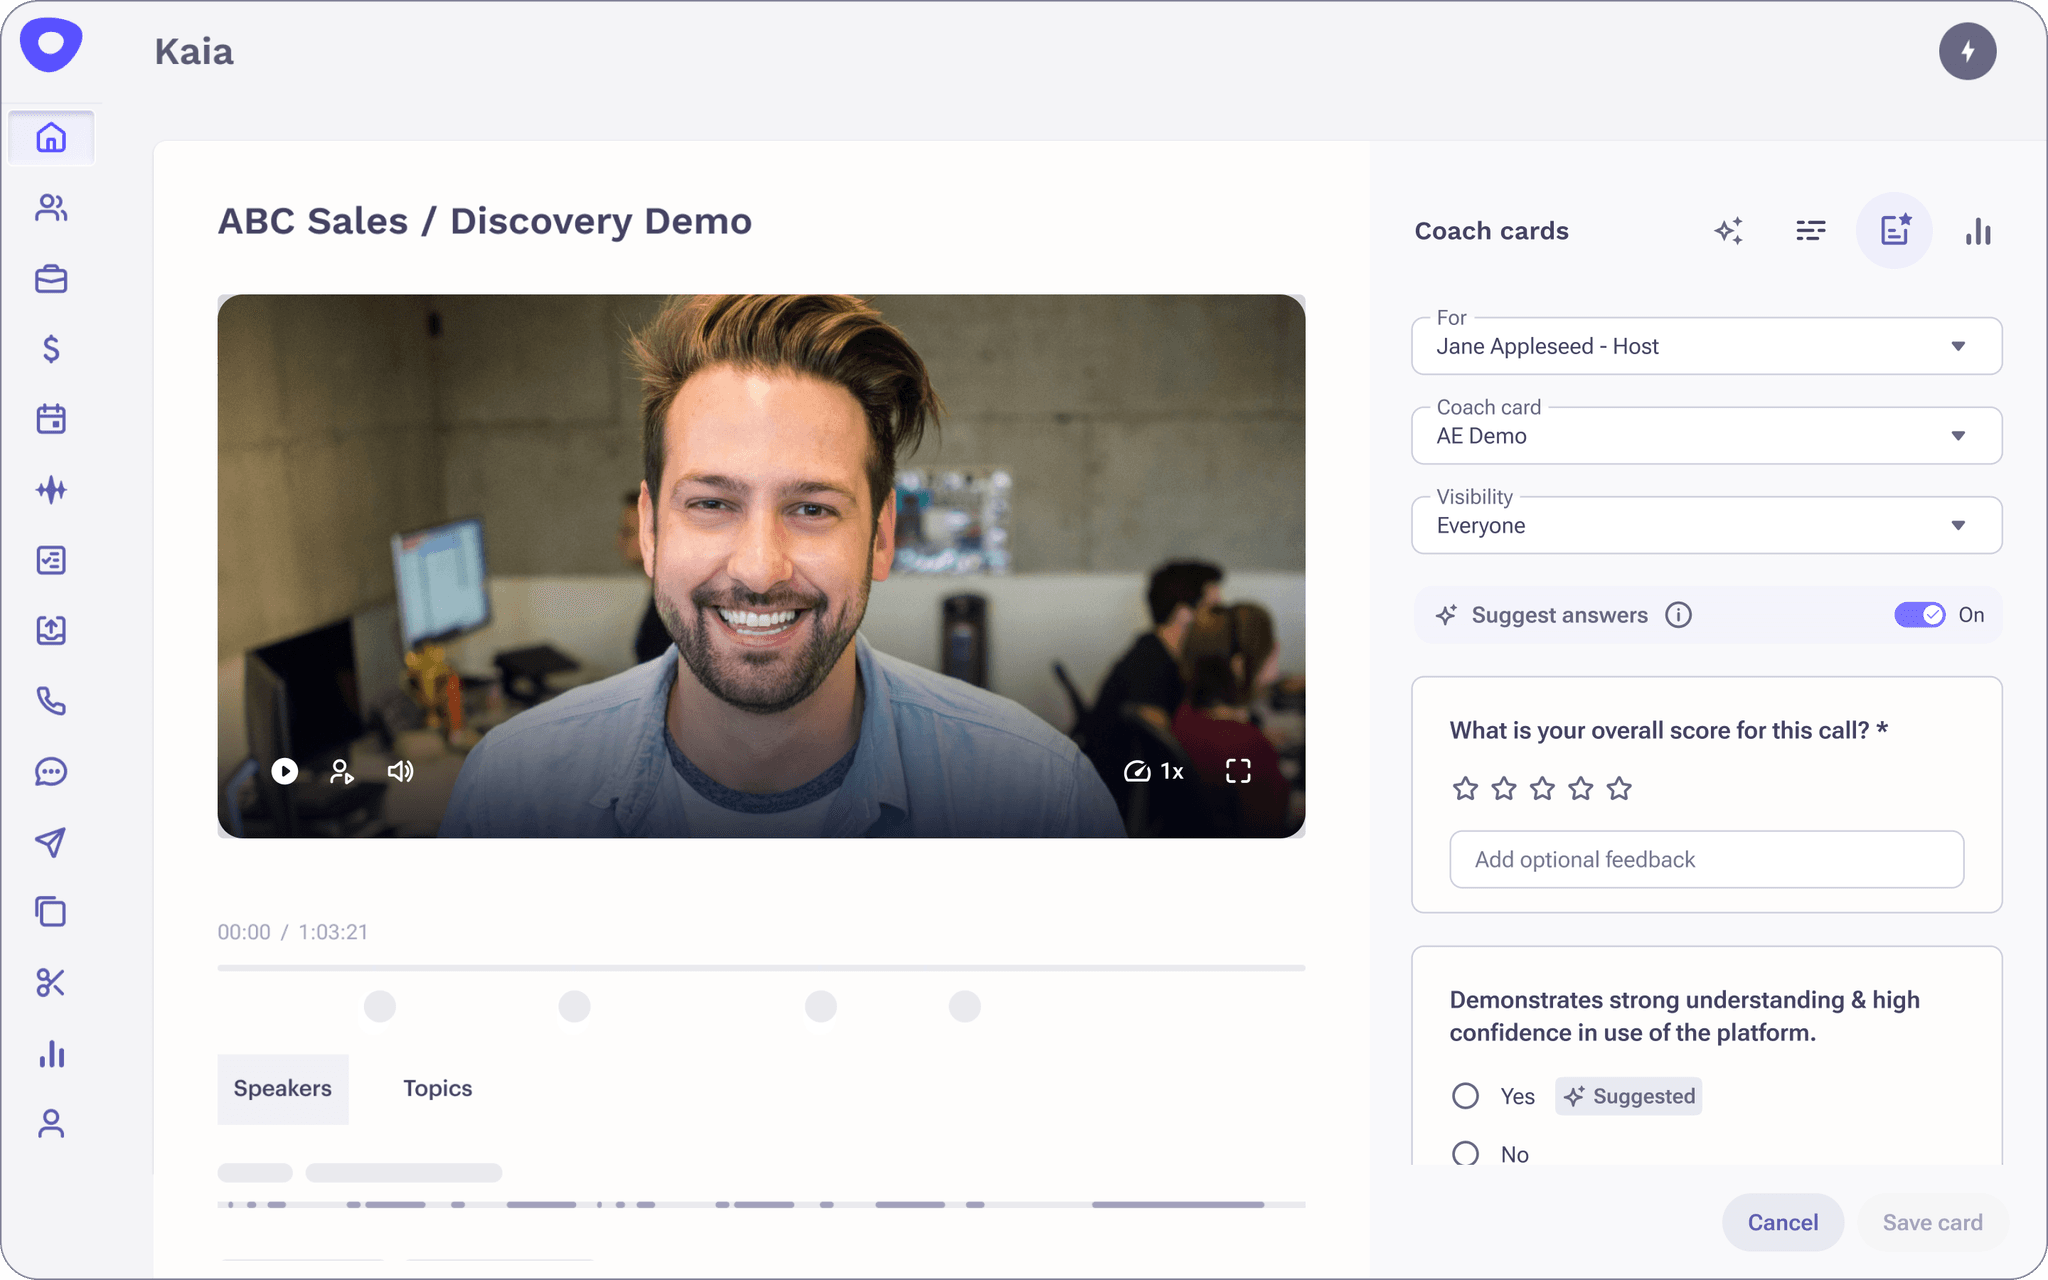Expand the For Jane Appleseed dropdown
The height and width of the screenshot is (1280, 2048).
1706,346
